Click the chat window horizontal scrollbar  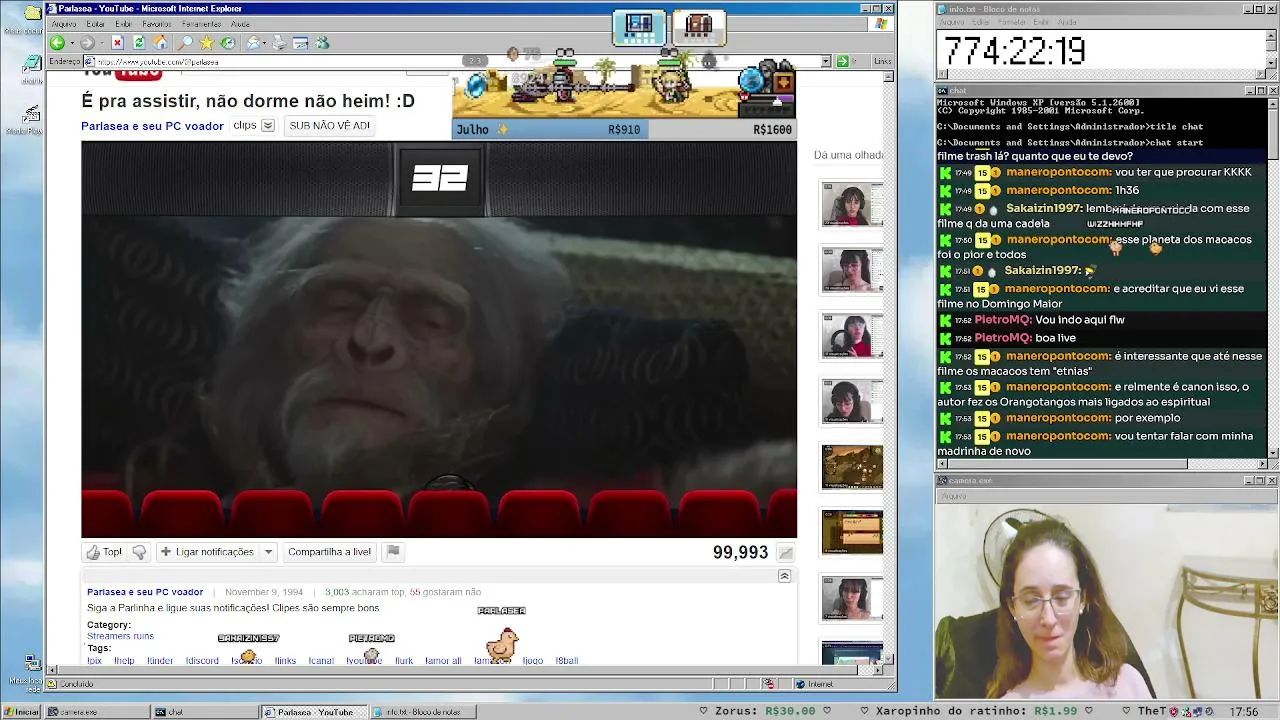[x=1102, y=464]
